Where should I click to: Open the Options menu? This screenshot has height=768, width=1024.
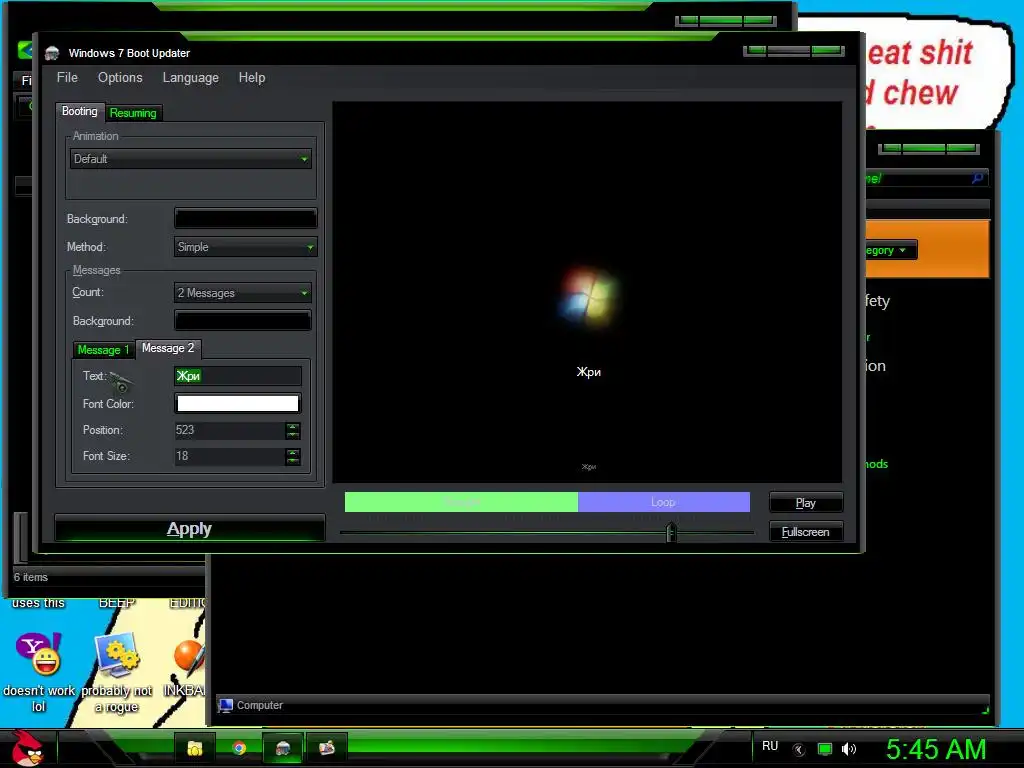pyautogui.click(x=120, y=78)
